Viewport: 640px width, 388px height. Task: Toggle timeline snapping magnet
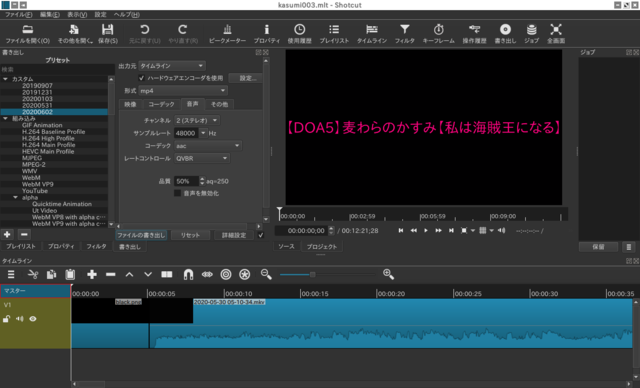pyautogui.click(x=188, y=275)
